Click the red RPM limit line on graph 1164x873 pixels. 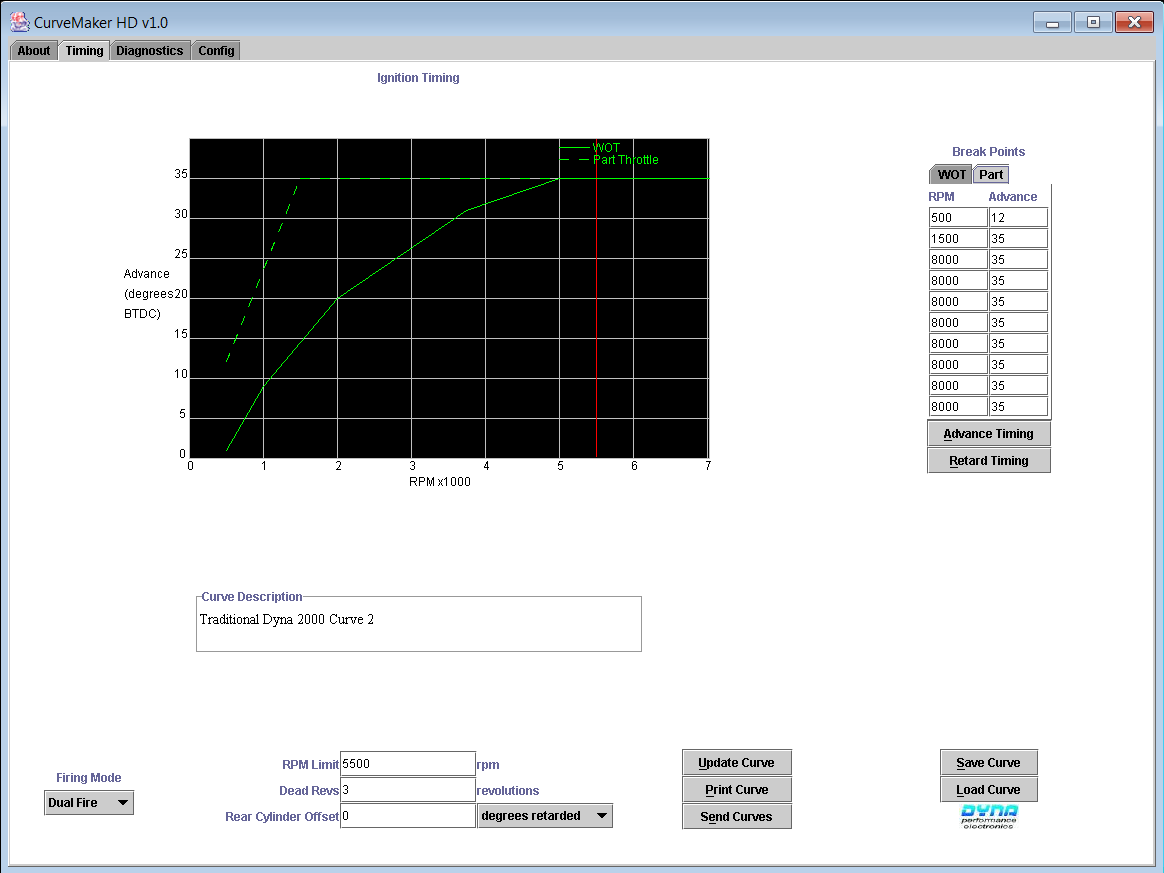click(x=597, y=320)
